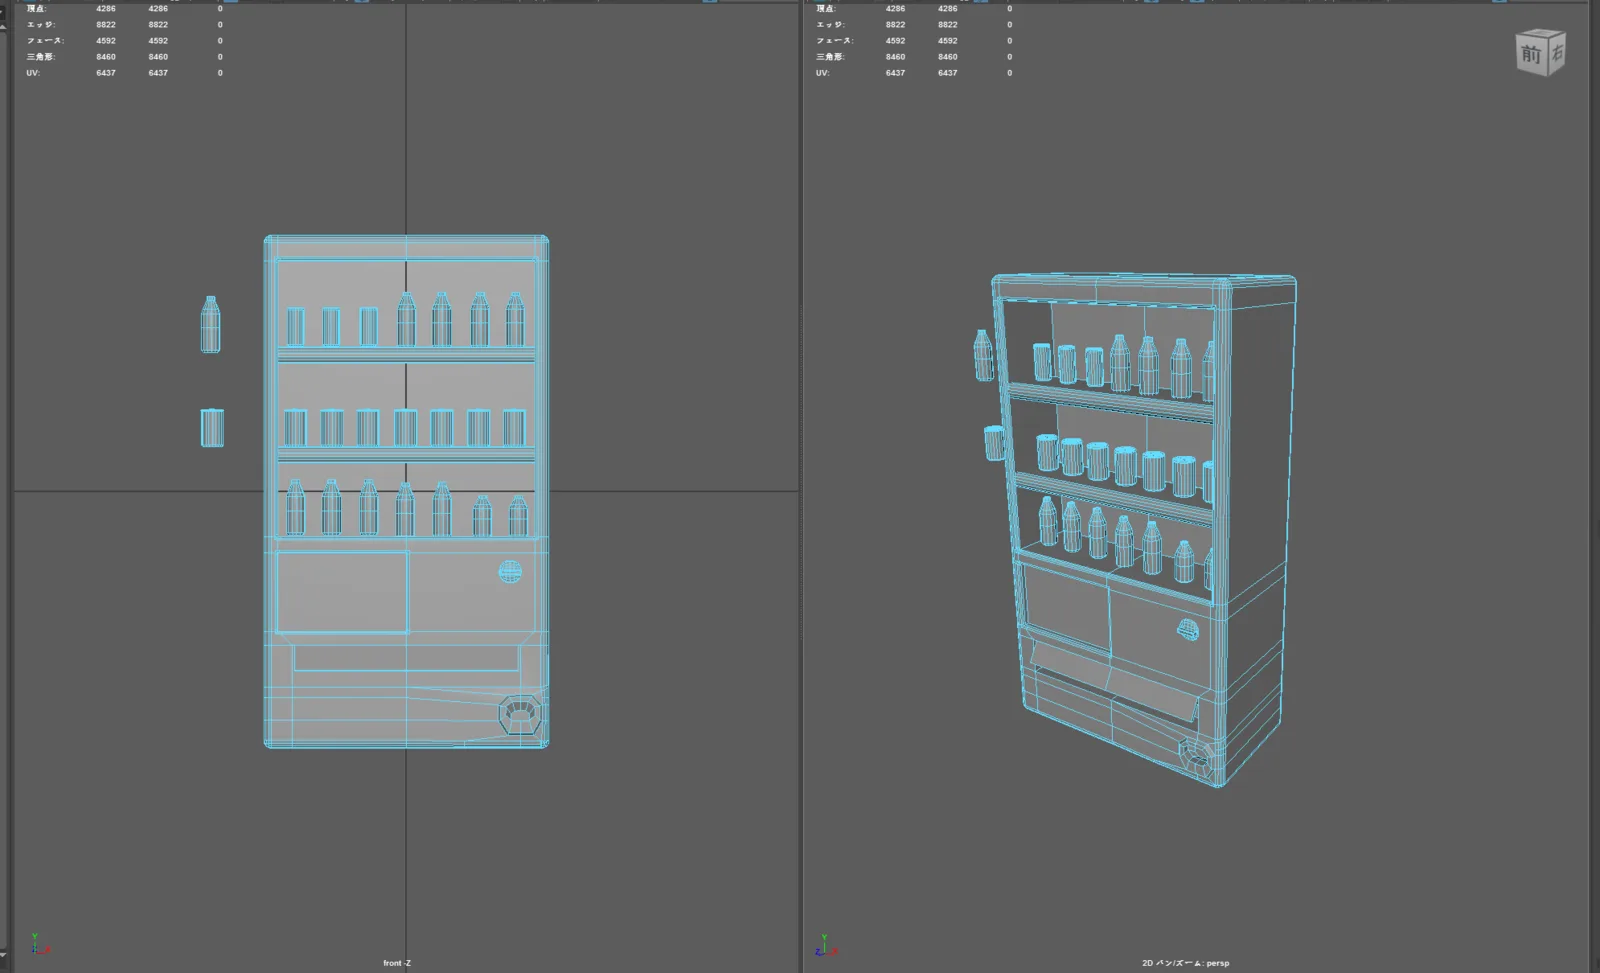Click the XYZ axis gizmo in the front view
Screen dimensions: 1600x973
(38, 944)
